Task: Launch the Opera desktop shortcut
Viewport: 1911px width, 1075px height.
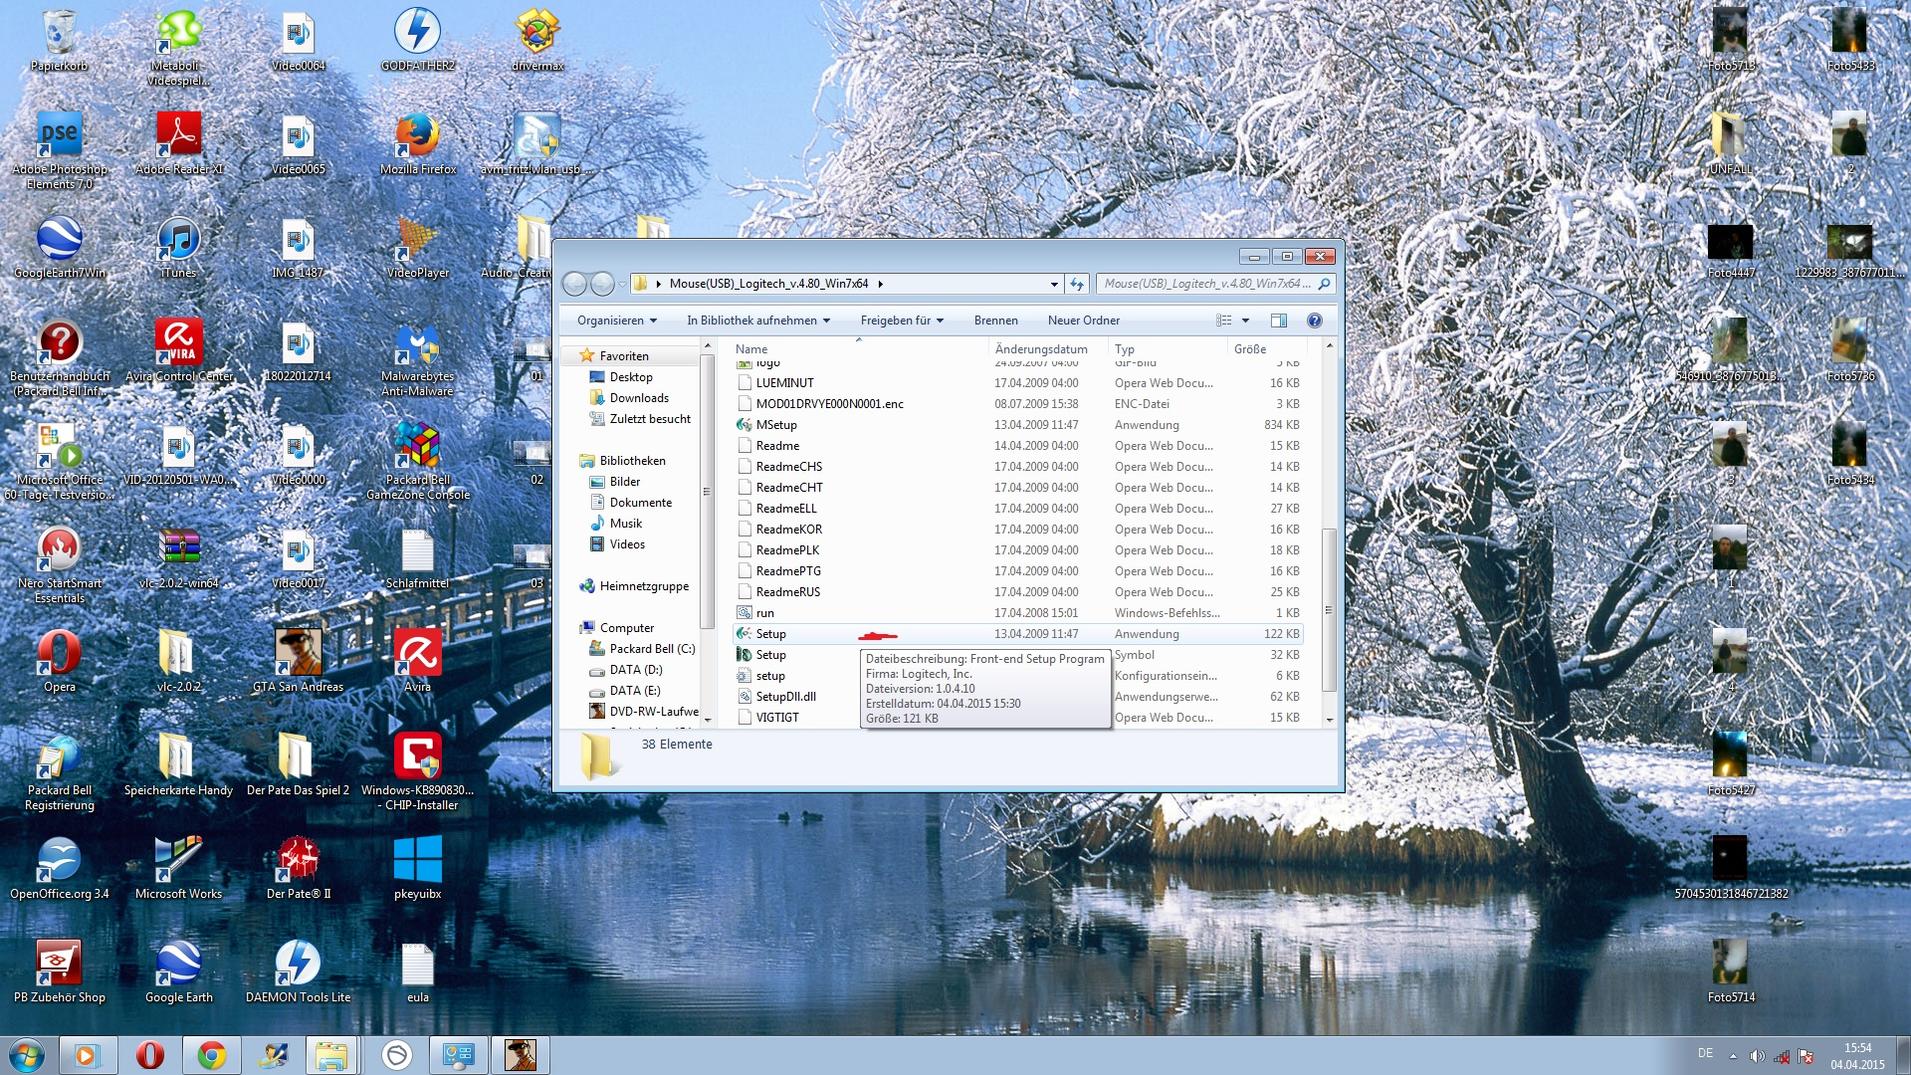Action: click(x=59, y=661)
